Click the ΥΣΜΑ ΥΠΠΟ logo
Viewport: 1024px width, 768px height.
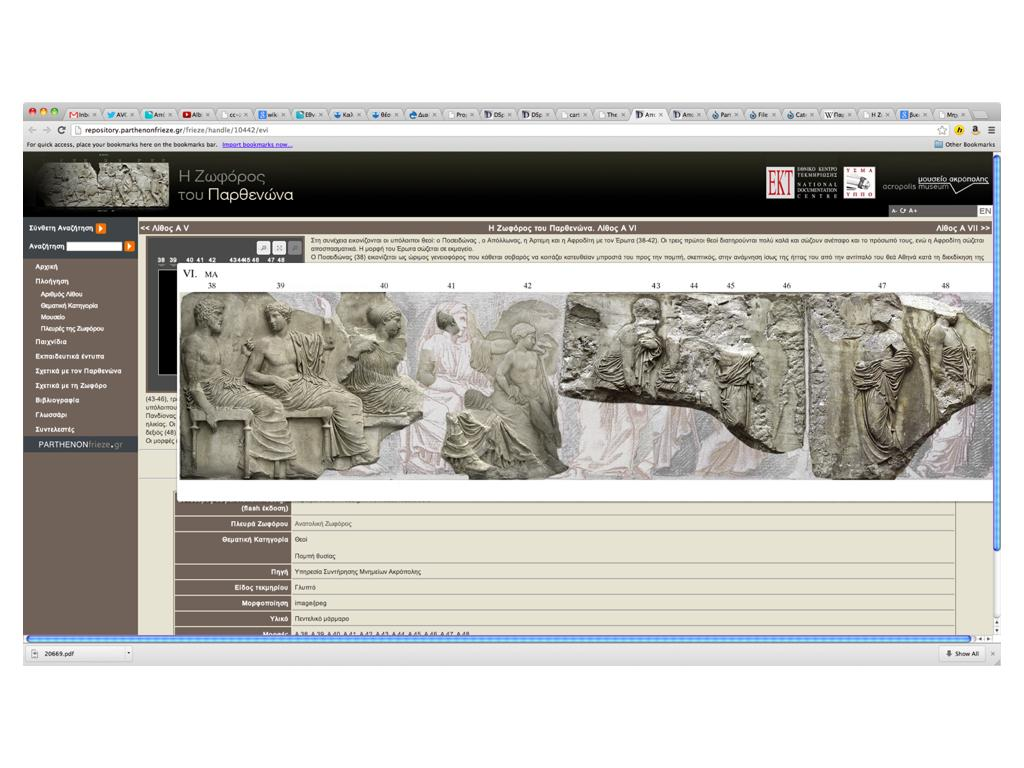click(x=859, y=182)
